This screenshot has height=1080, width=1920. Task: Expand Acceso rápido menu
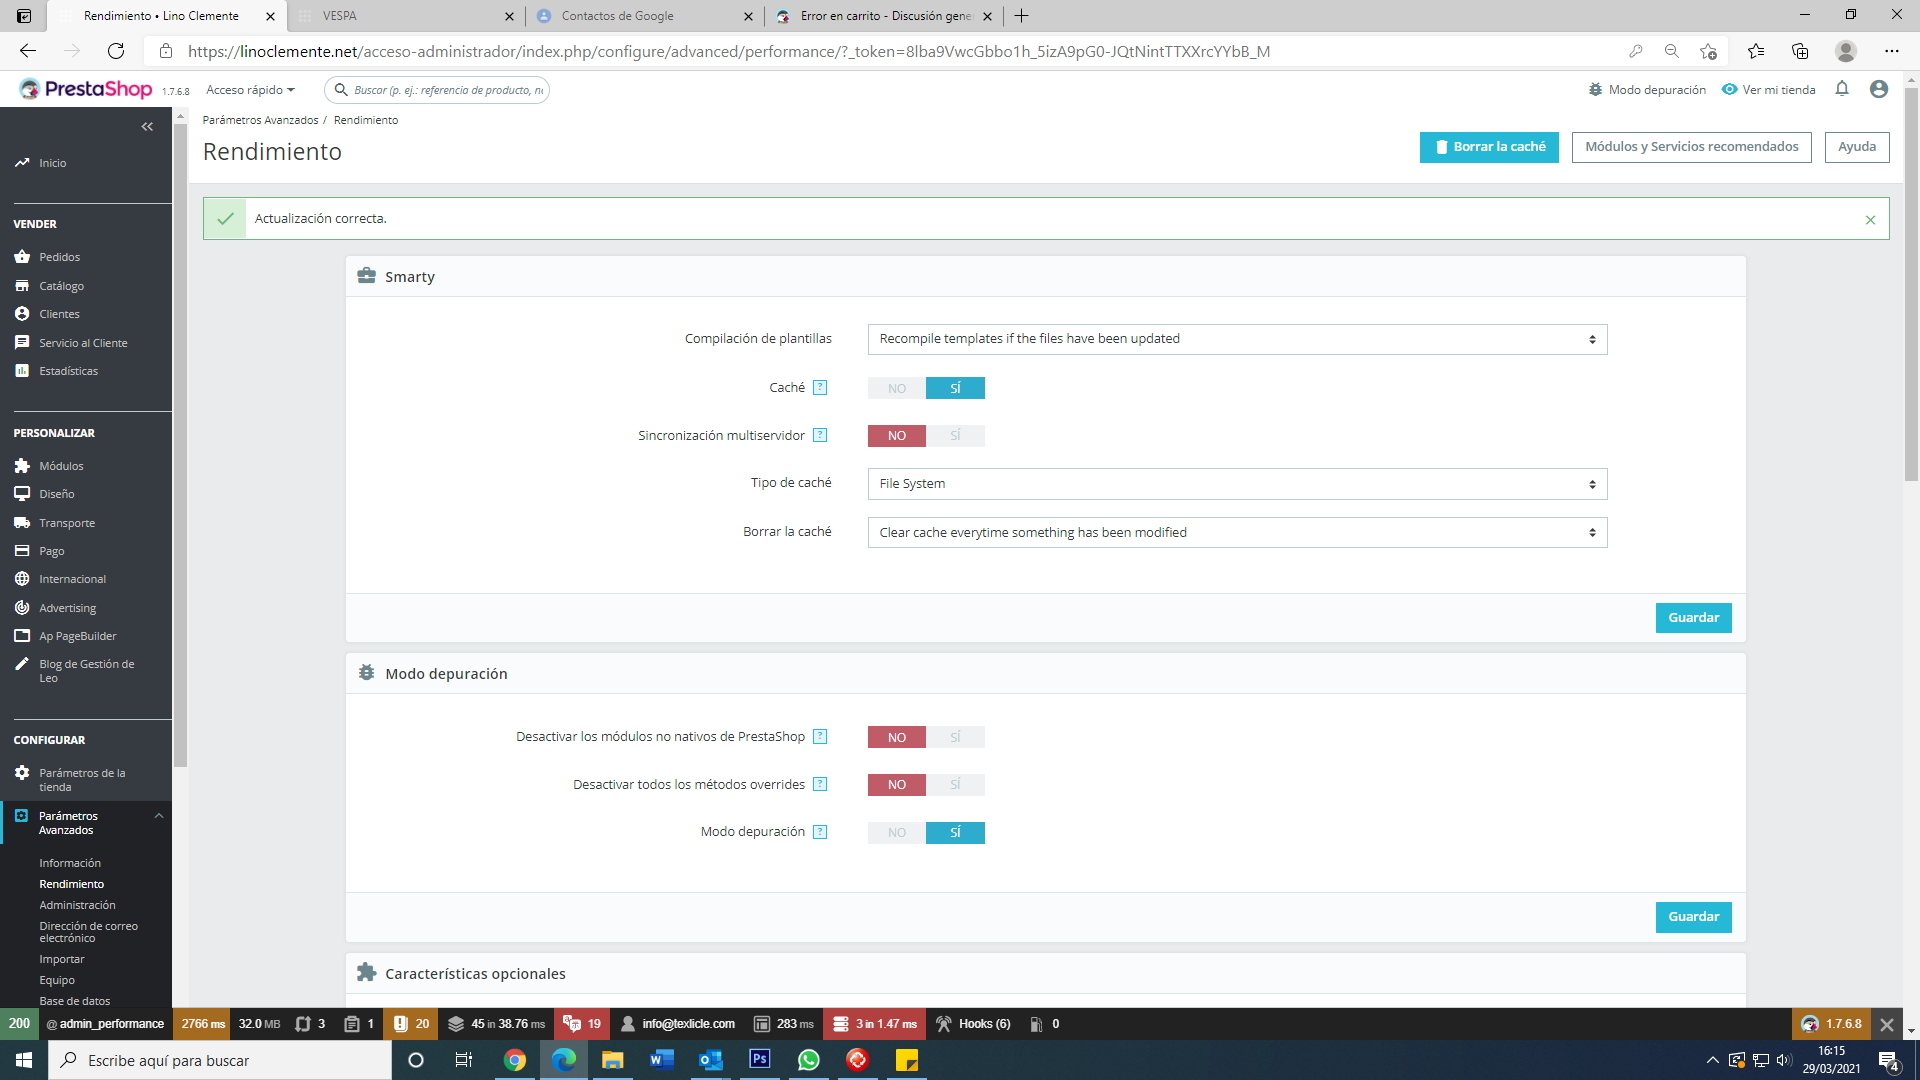tap(250, 90)
